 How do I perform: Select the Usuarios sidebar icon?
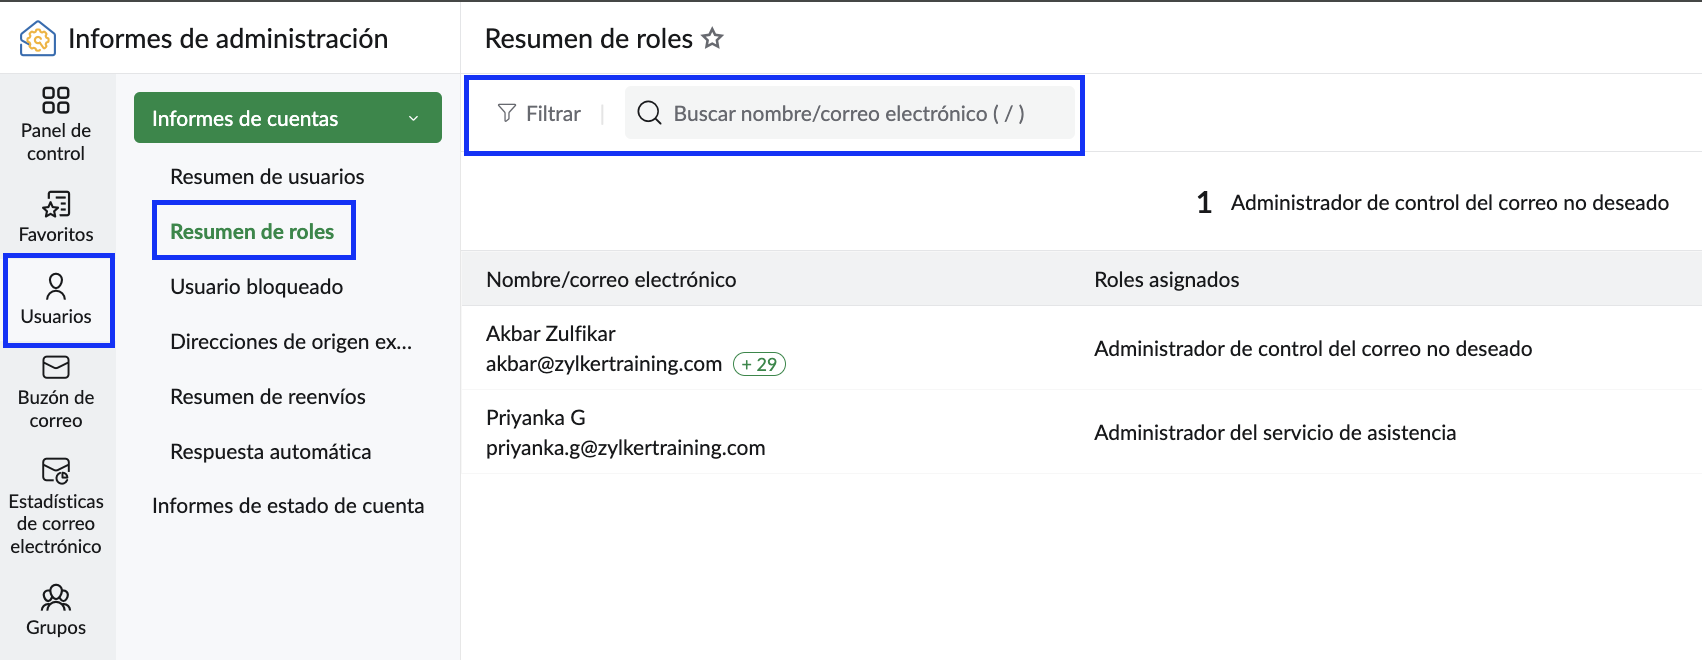tap(56, 300)
